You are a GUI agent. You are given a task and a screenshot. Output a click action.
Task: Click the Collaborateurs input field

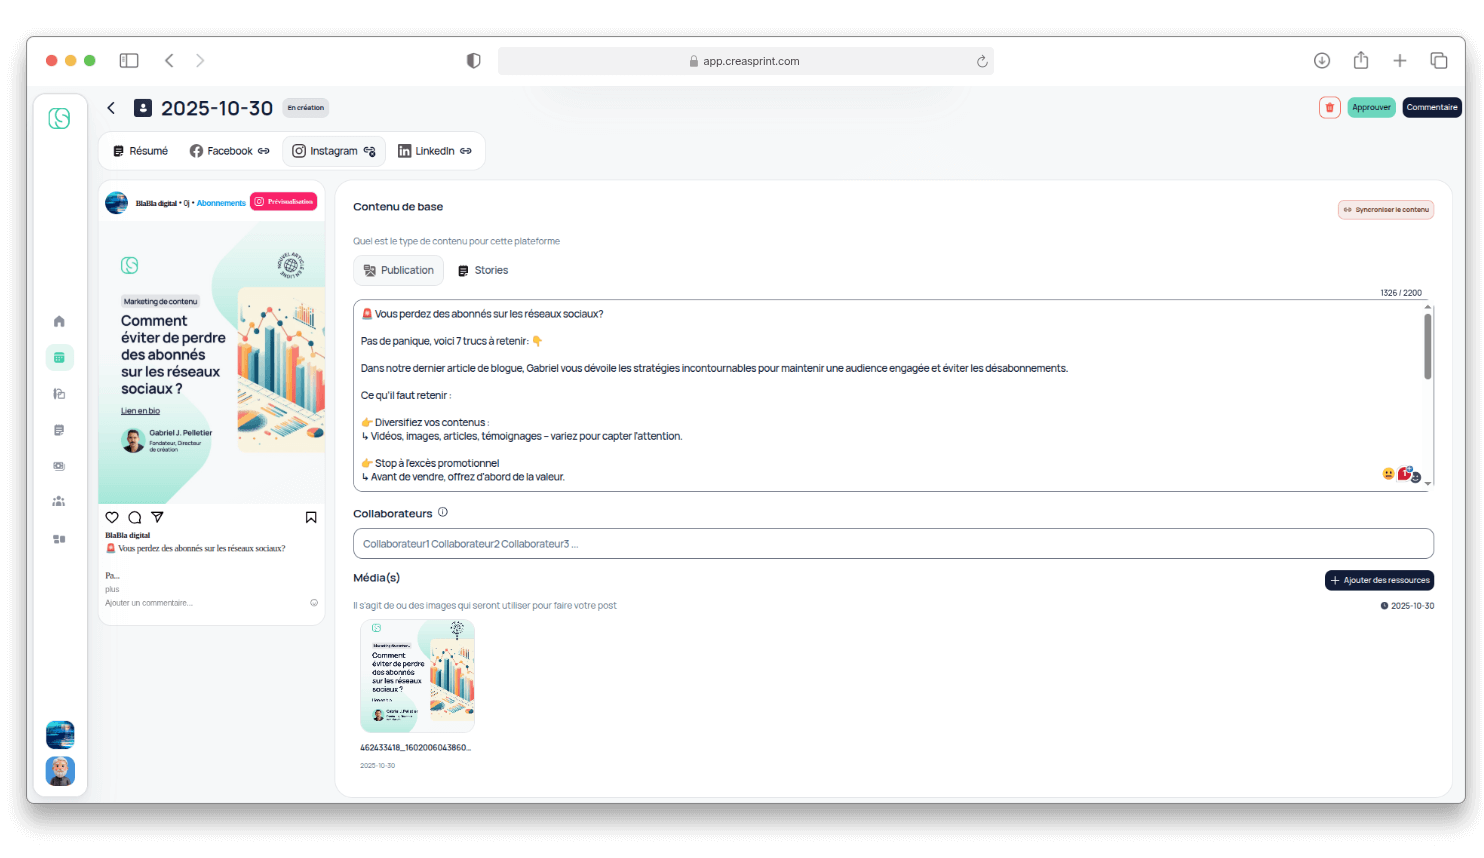(892, 544)
